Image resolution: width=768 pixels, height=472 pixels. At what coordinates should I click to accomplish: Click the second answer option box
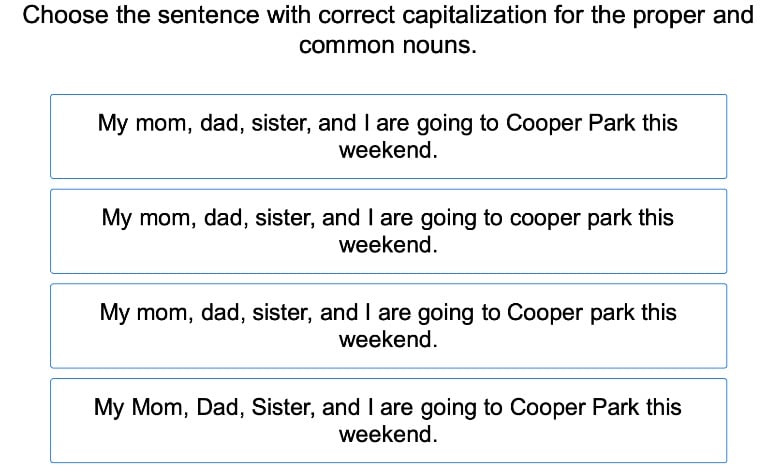click(x=388, y=231)
